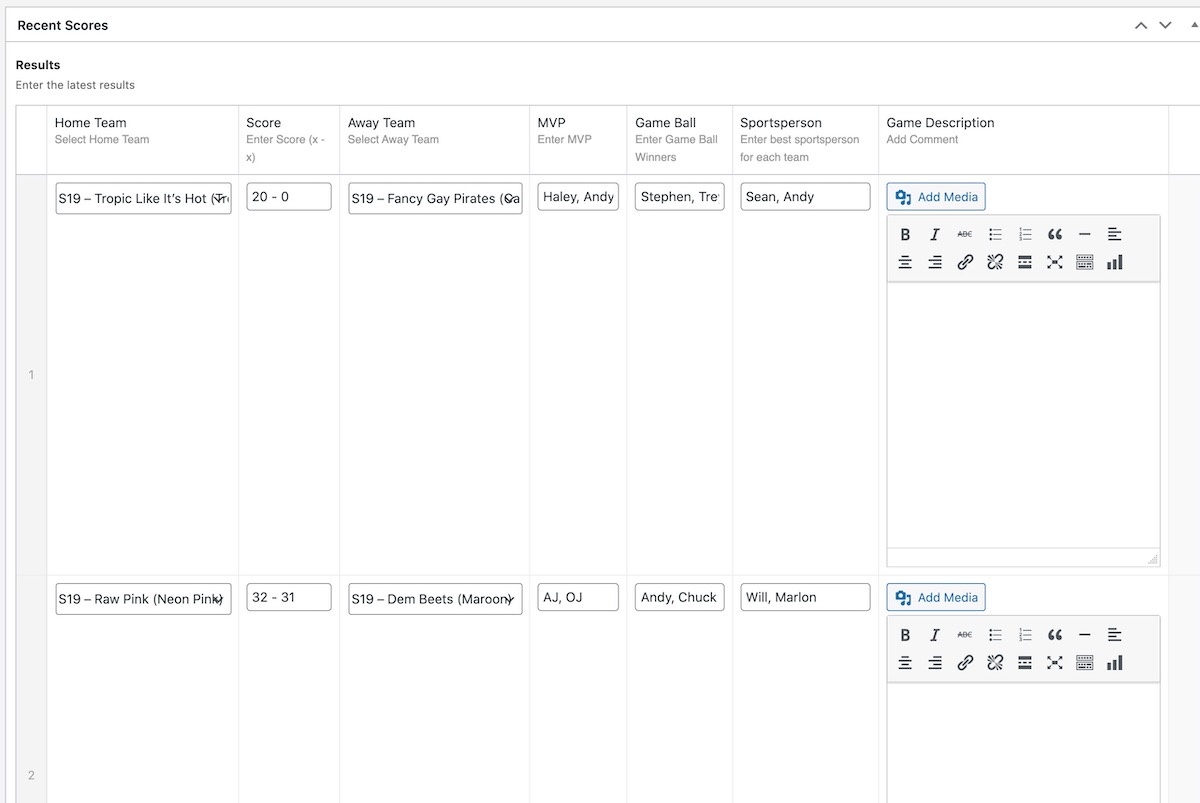
Task: Click strikethrough icon in second row's editor
Action: point(965,635)
